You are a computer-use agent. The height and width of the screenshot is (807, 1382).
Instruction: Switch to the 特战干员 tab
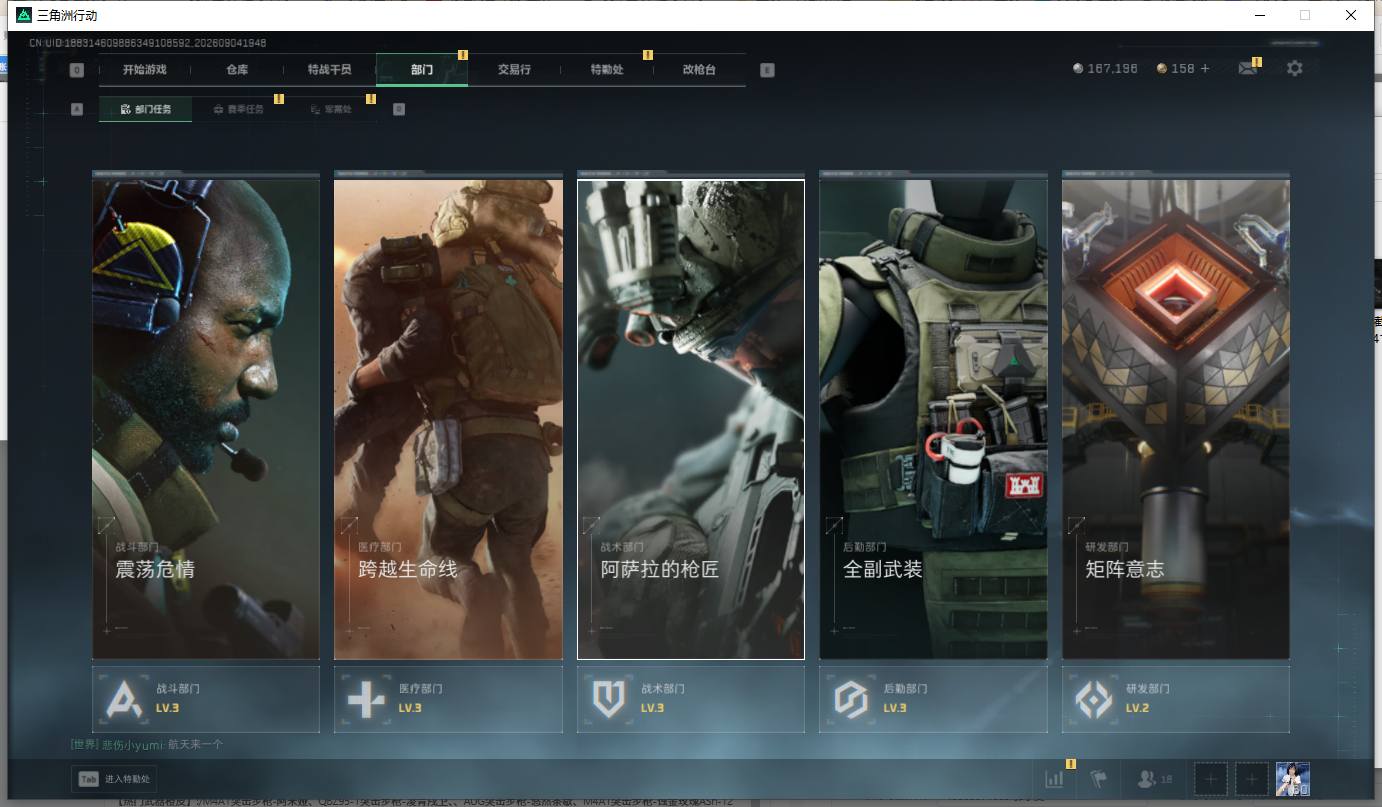pyautogui.click(x=330, y=70)
